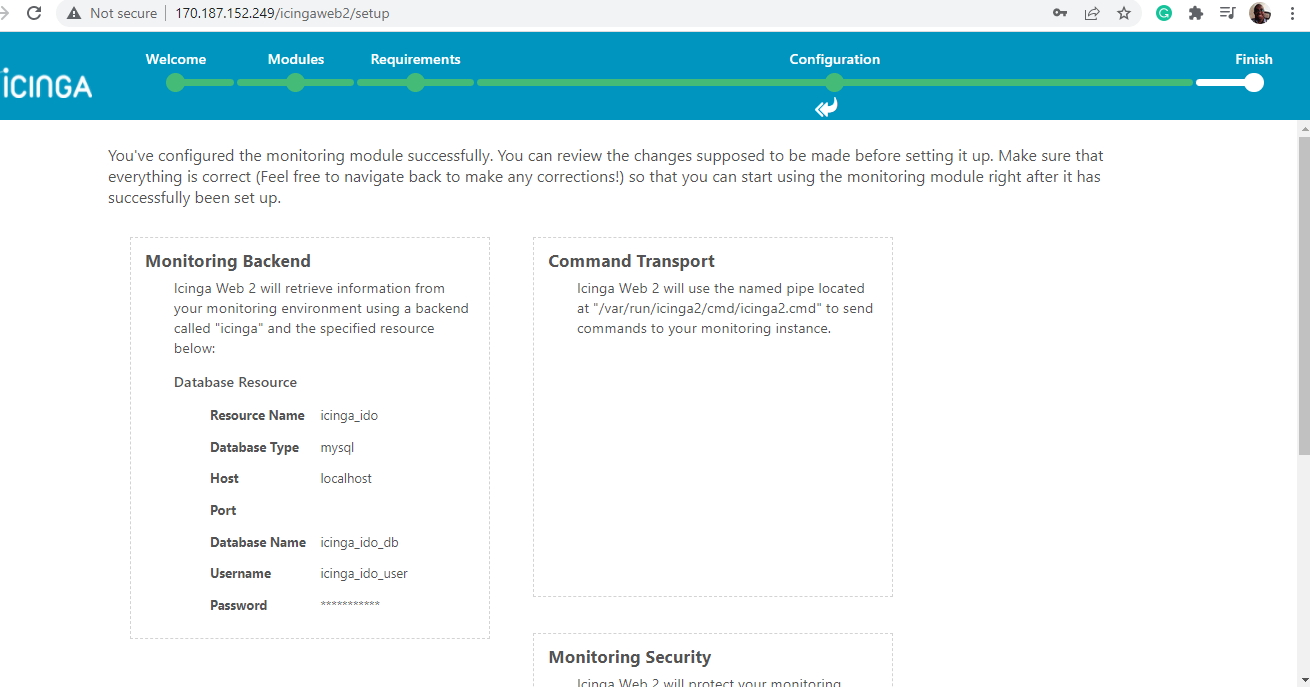Click the icinga_ido resource name value
The image size is (1310, 687).
pos(349,415)
